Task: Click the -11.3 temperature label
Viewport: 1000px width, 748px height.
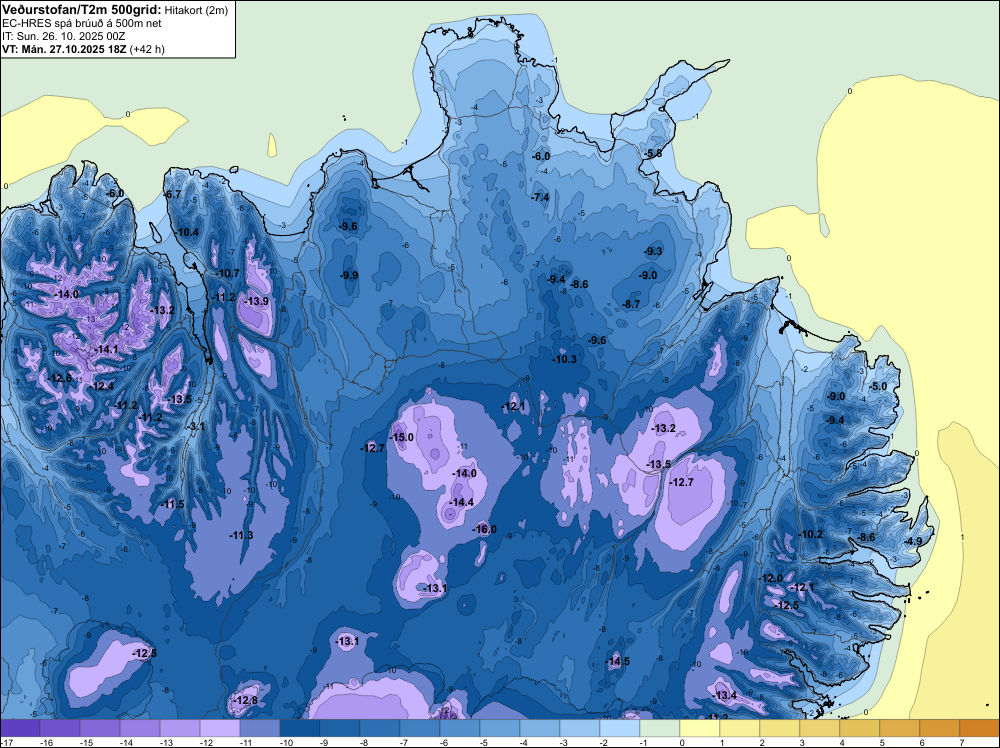Action: pos(241,535)
